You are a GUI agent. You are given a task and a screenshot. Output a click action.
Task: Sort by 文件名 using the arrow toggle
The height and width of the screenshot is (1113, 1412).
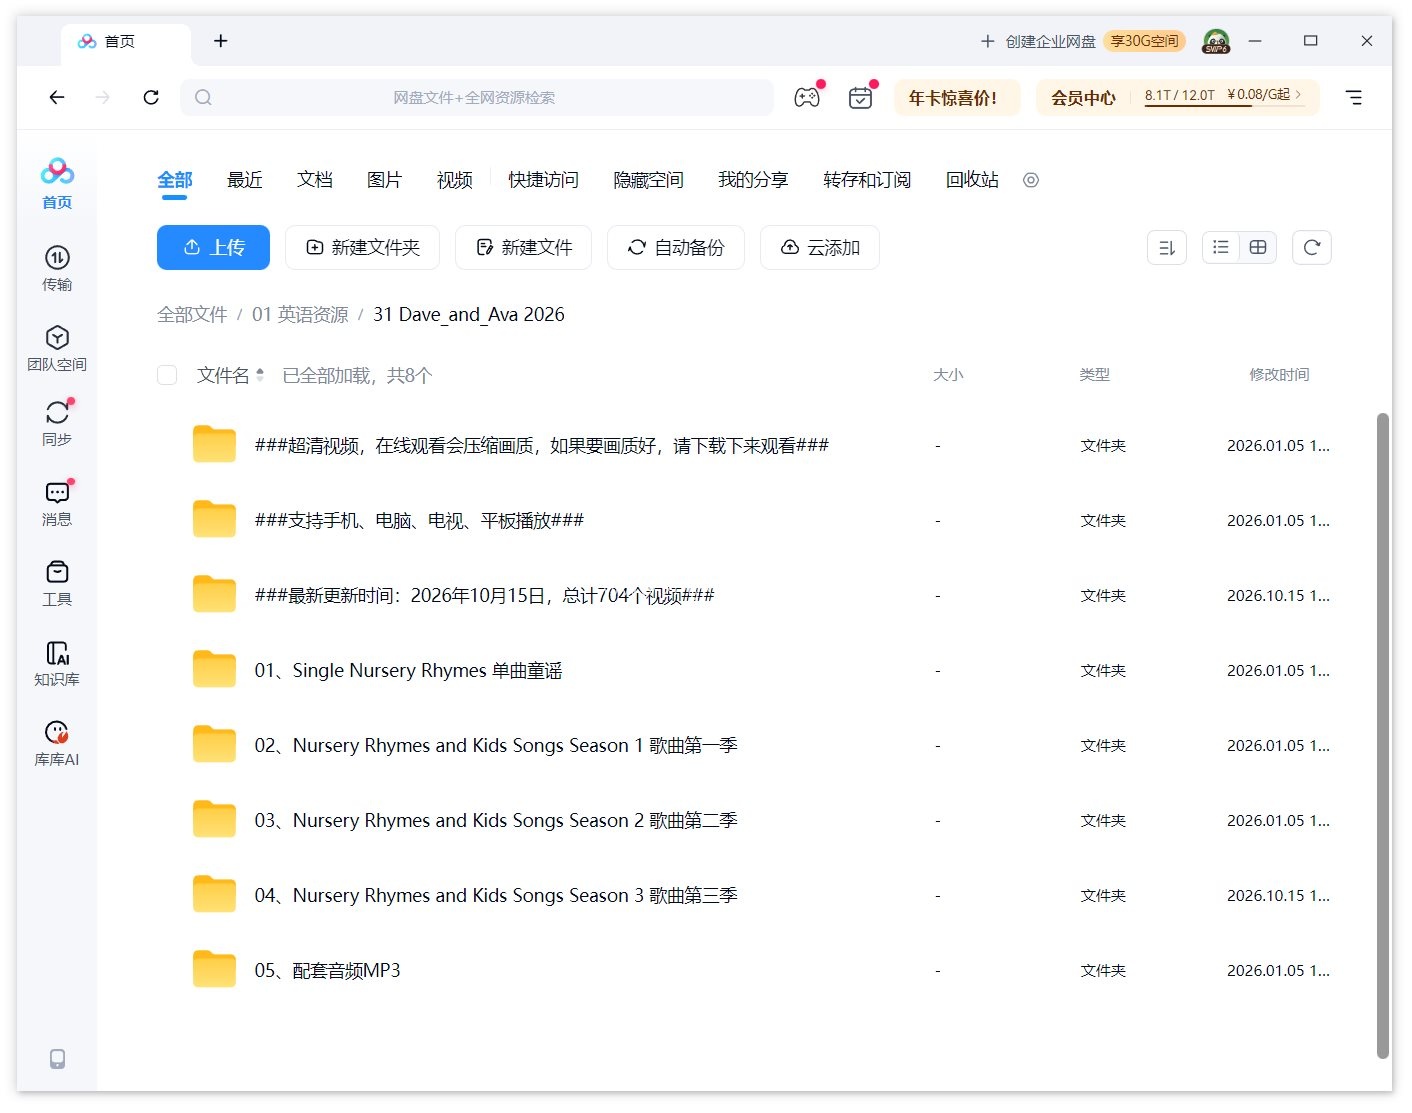point(260,375)
